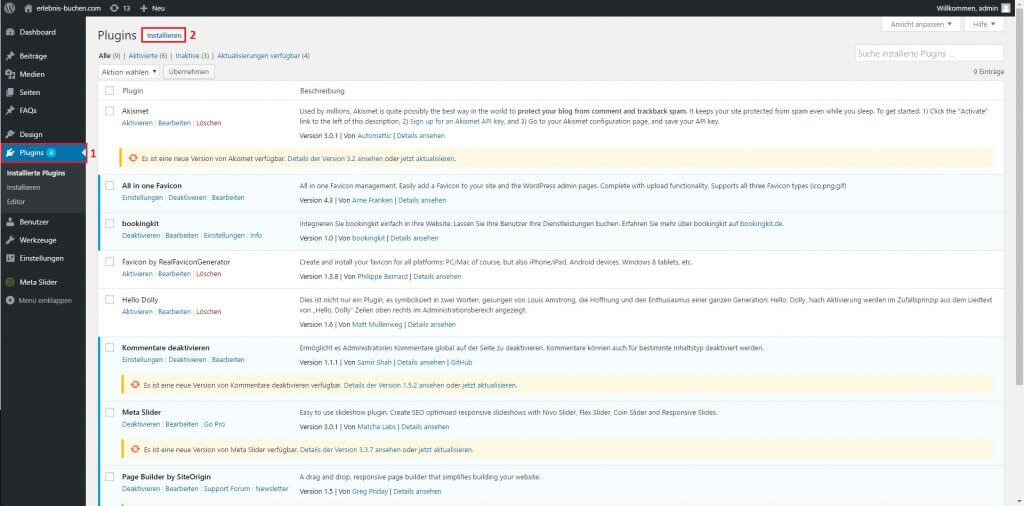Click the plus Neu icon in admin bar

(x=144, y=8)
